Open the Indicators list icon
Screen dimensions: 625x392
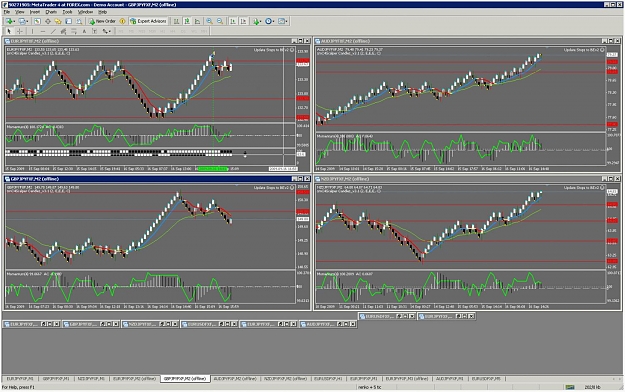[256, 21]
